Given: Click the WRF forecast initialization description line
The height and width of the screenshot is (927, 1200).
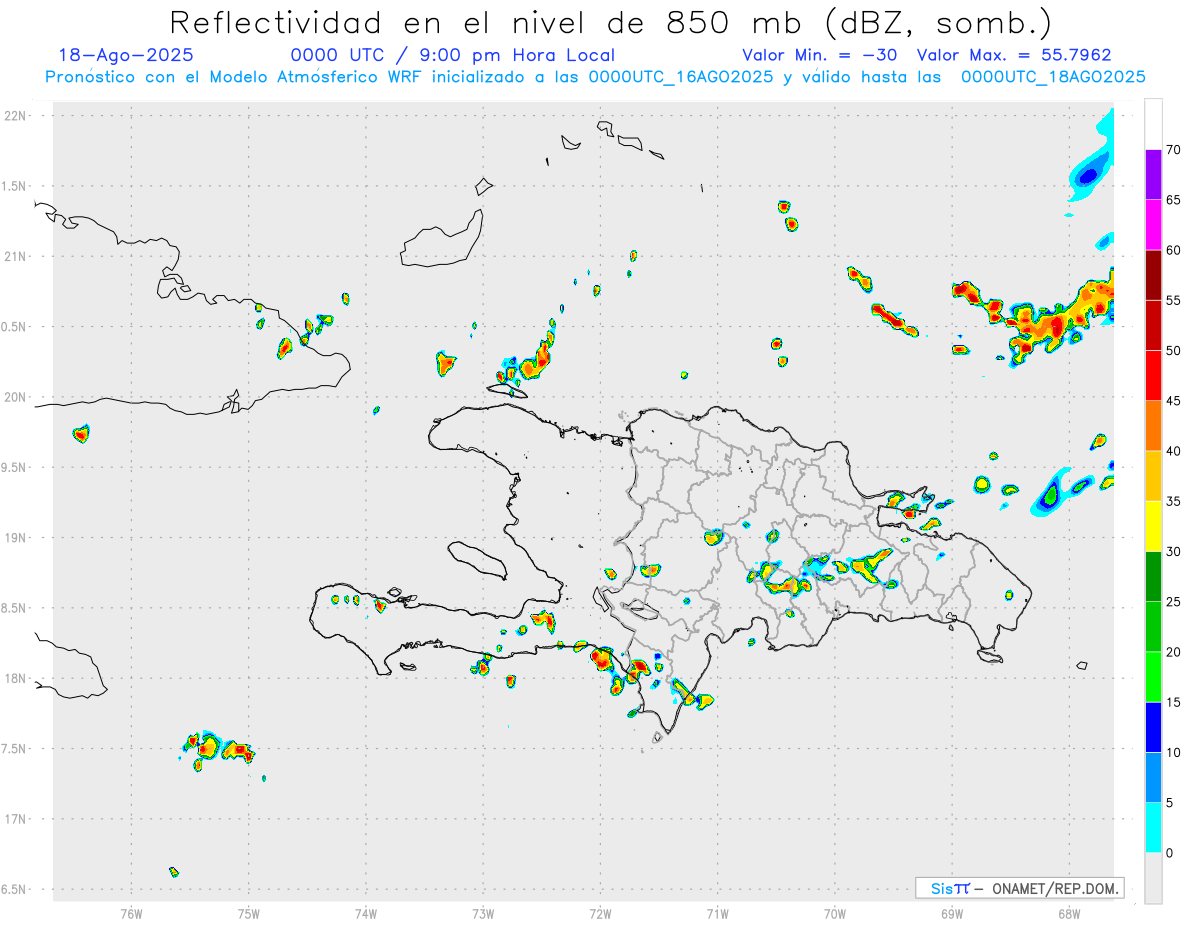Looking at the screenshot, I should [595, 77].
